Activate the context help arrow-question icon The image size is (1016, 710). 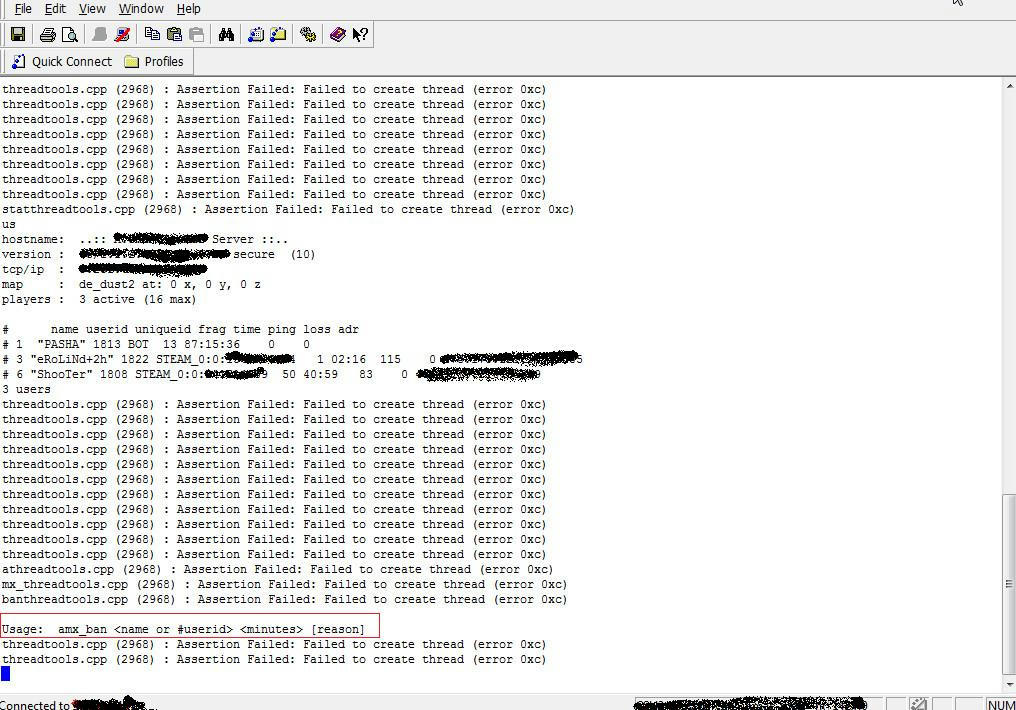click(x=360, y=34)
